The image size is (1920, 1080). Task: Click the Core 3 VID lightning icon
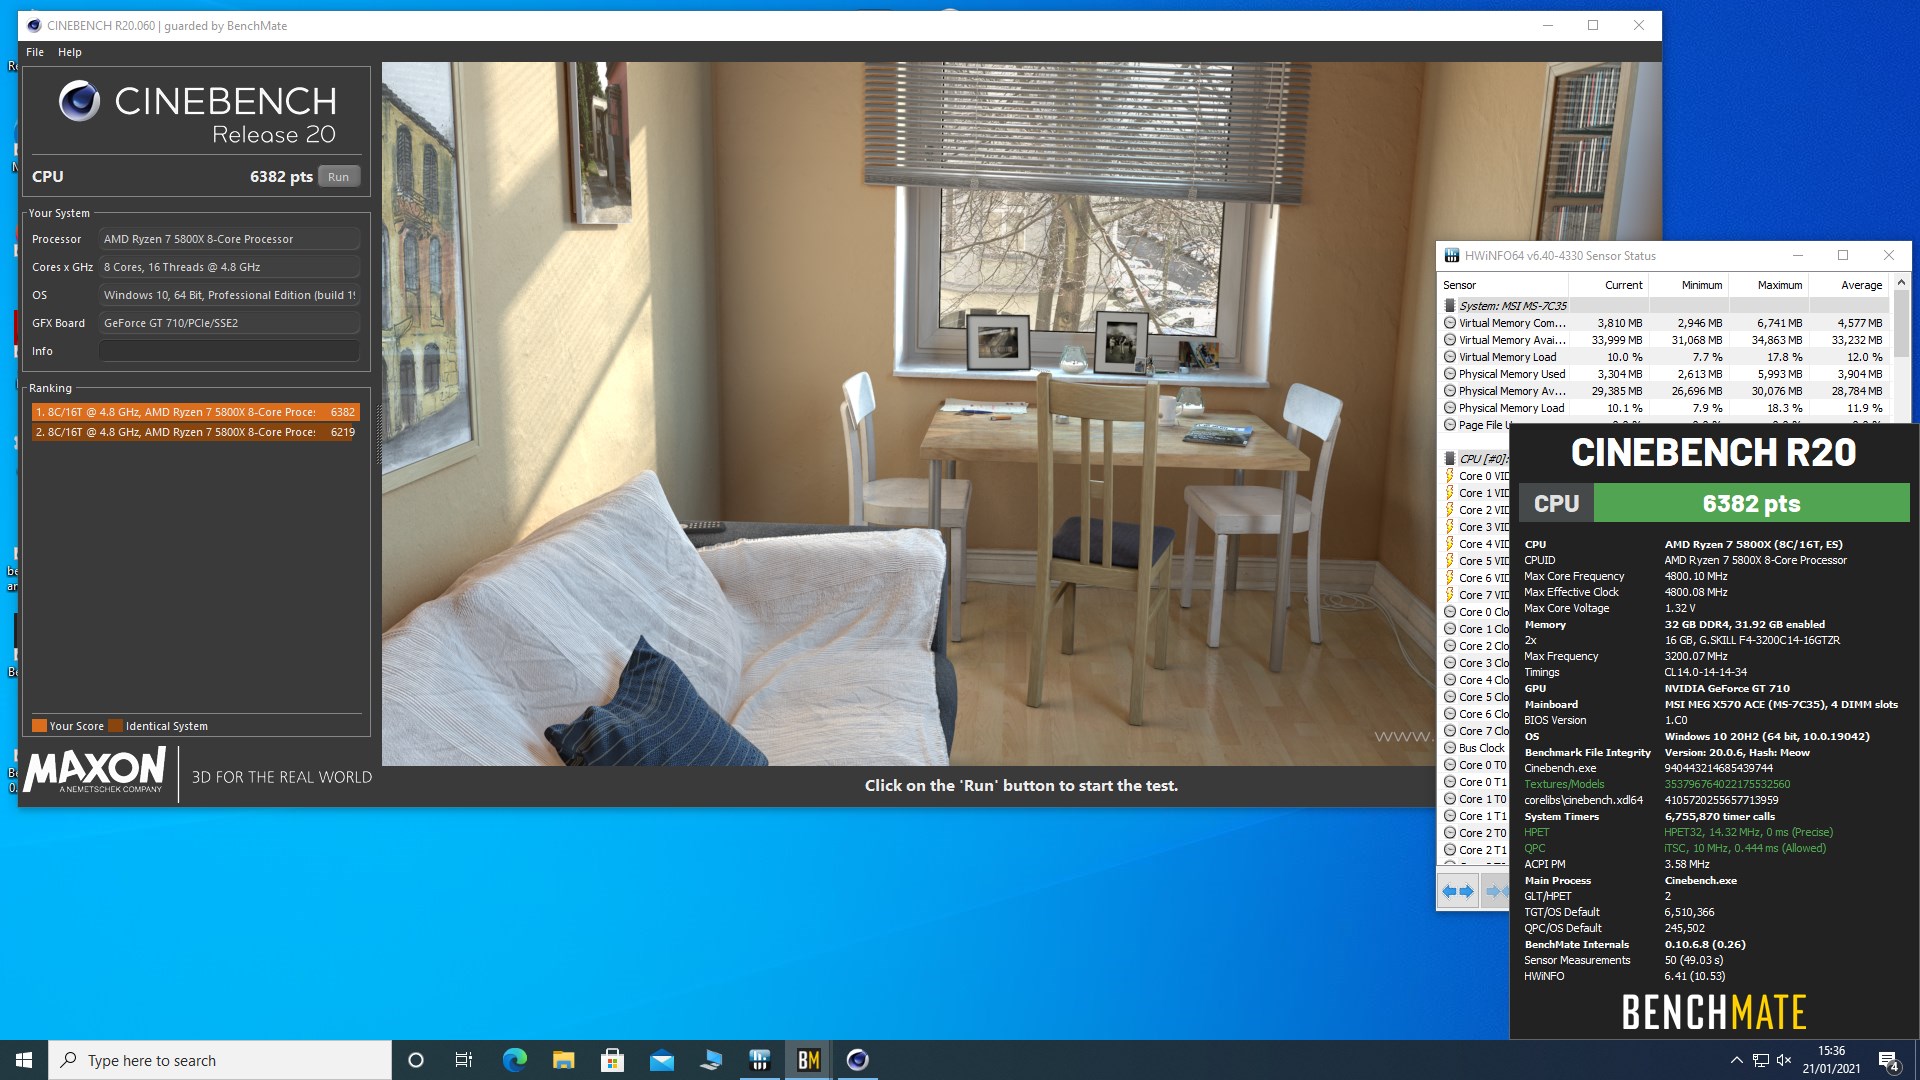coord(1450,527)
